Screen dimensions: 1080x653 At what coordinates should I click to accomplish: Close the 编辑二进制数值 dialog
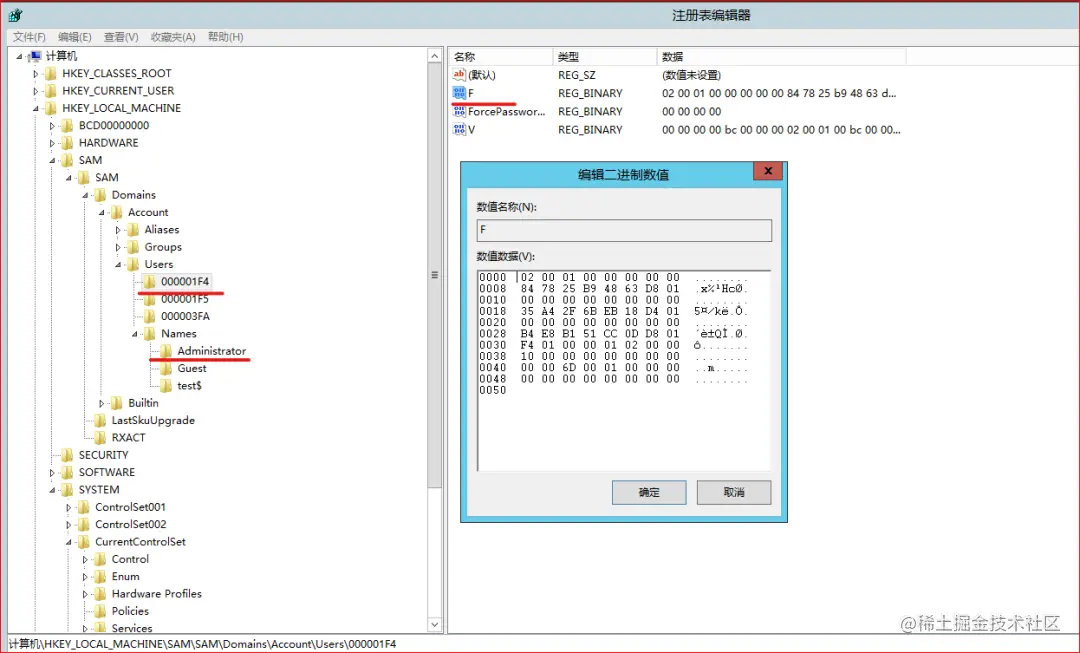point(768,171)
